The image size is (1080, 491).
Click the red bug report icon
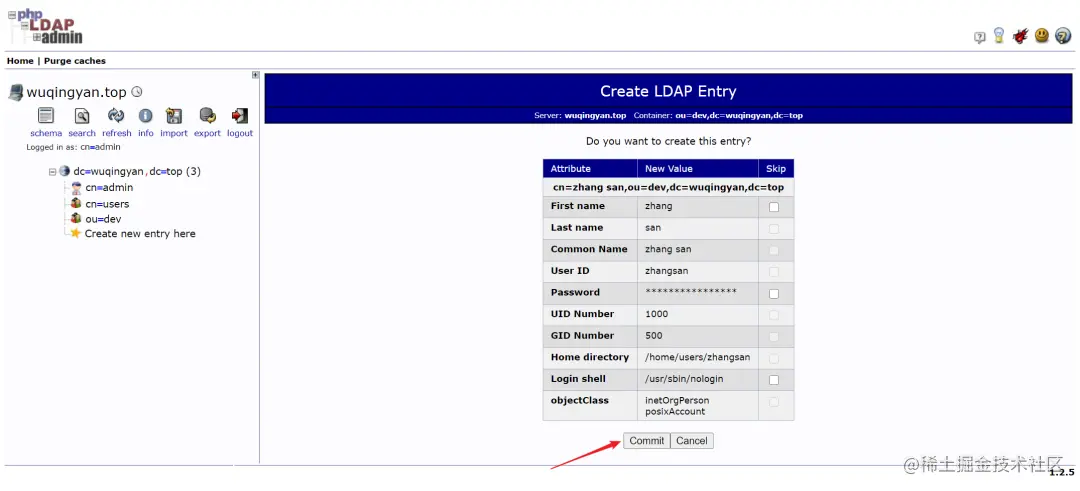click(1021, 36)
